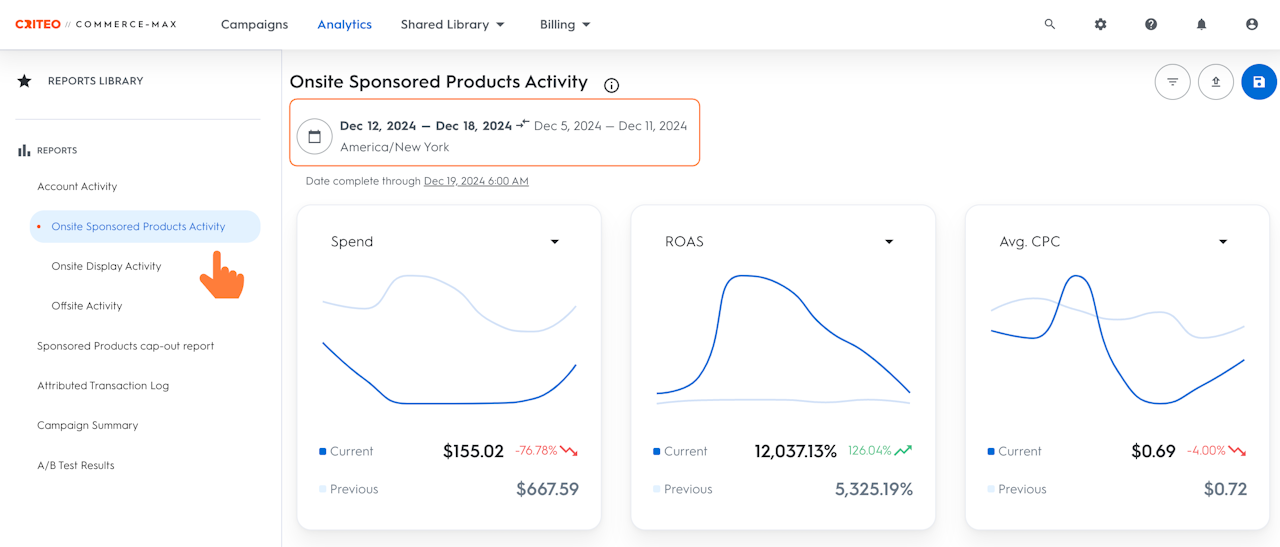The image size is (1280, 547).
Task: Open the Onsite Display Activity report
Action: point(106,266)
